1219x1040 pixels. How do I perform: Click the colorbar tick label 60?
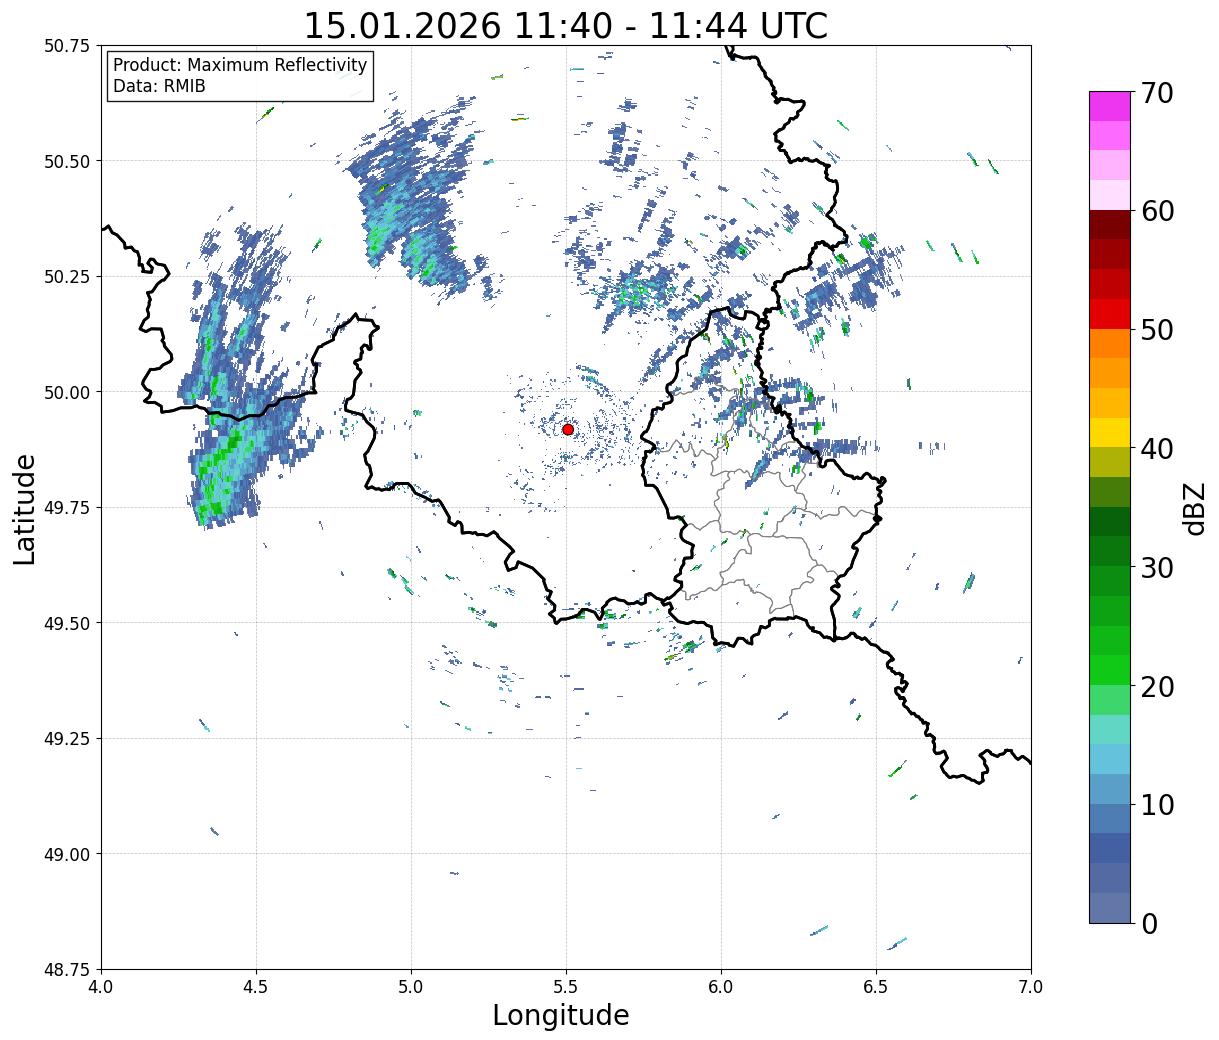point(1157,211)
